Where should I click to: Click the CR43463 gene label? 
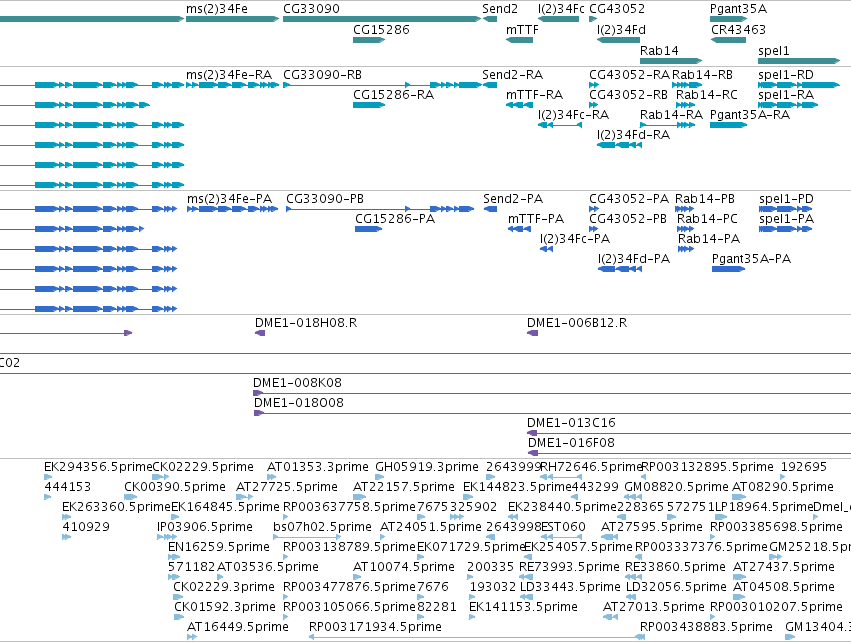pos(738,29)
